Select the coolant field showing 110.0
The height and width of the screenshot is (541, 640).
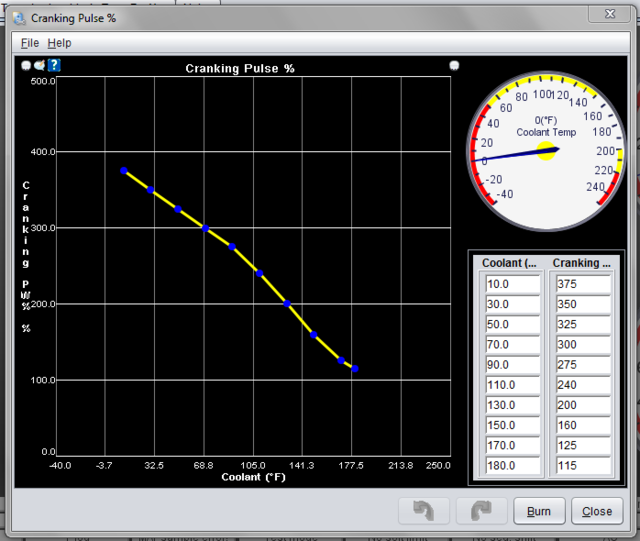pyautogui.click(x=508, y=385)
